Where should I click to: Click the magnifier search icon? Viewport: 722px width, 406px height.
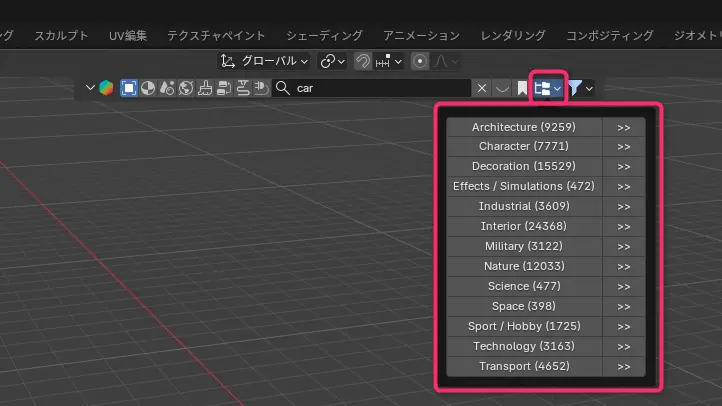click(x=283, y=88)
